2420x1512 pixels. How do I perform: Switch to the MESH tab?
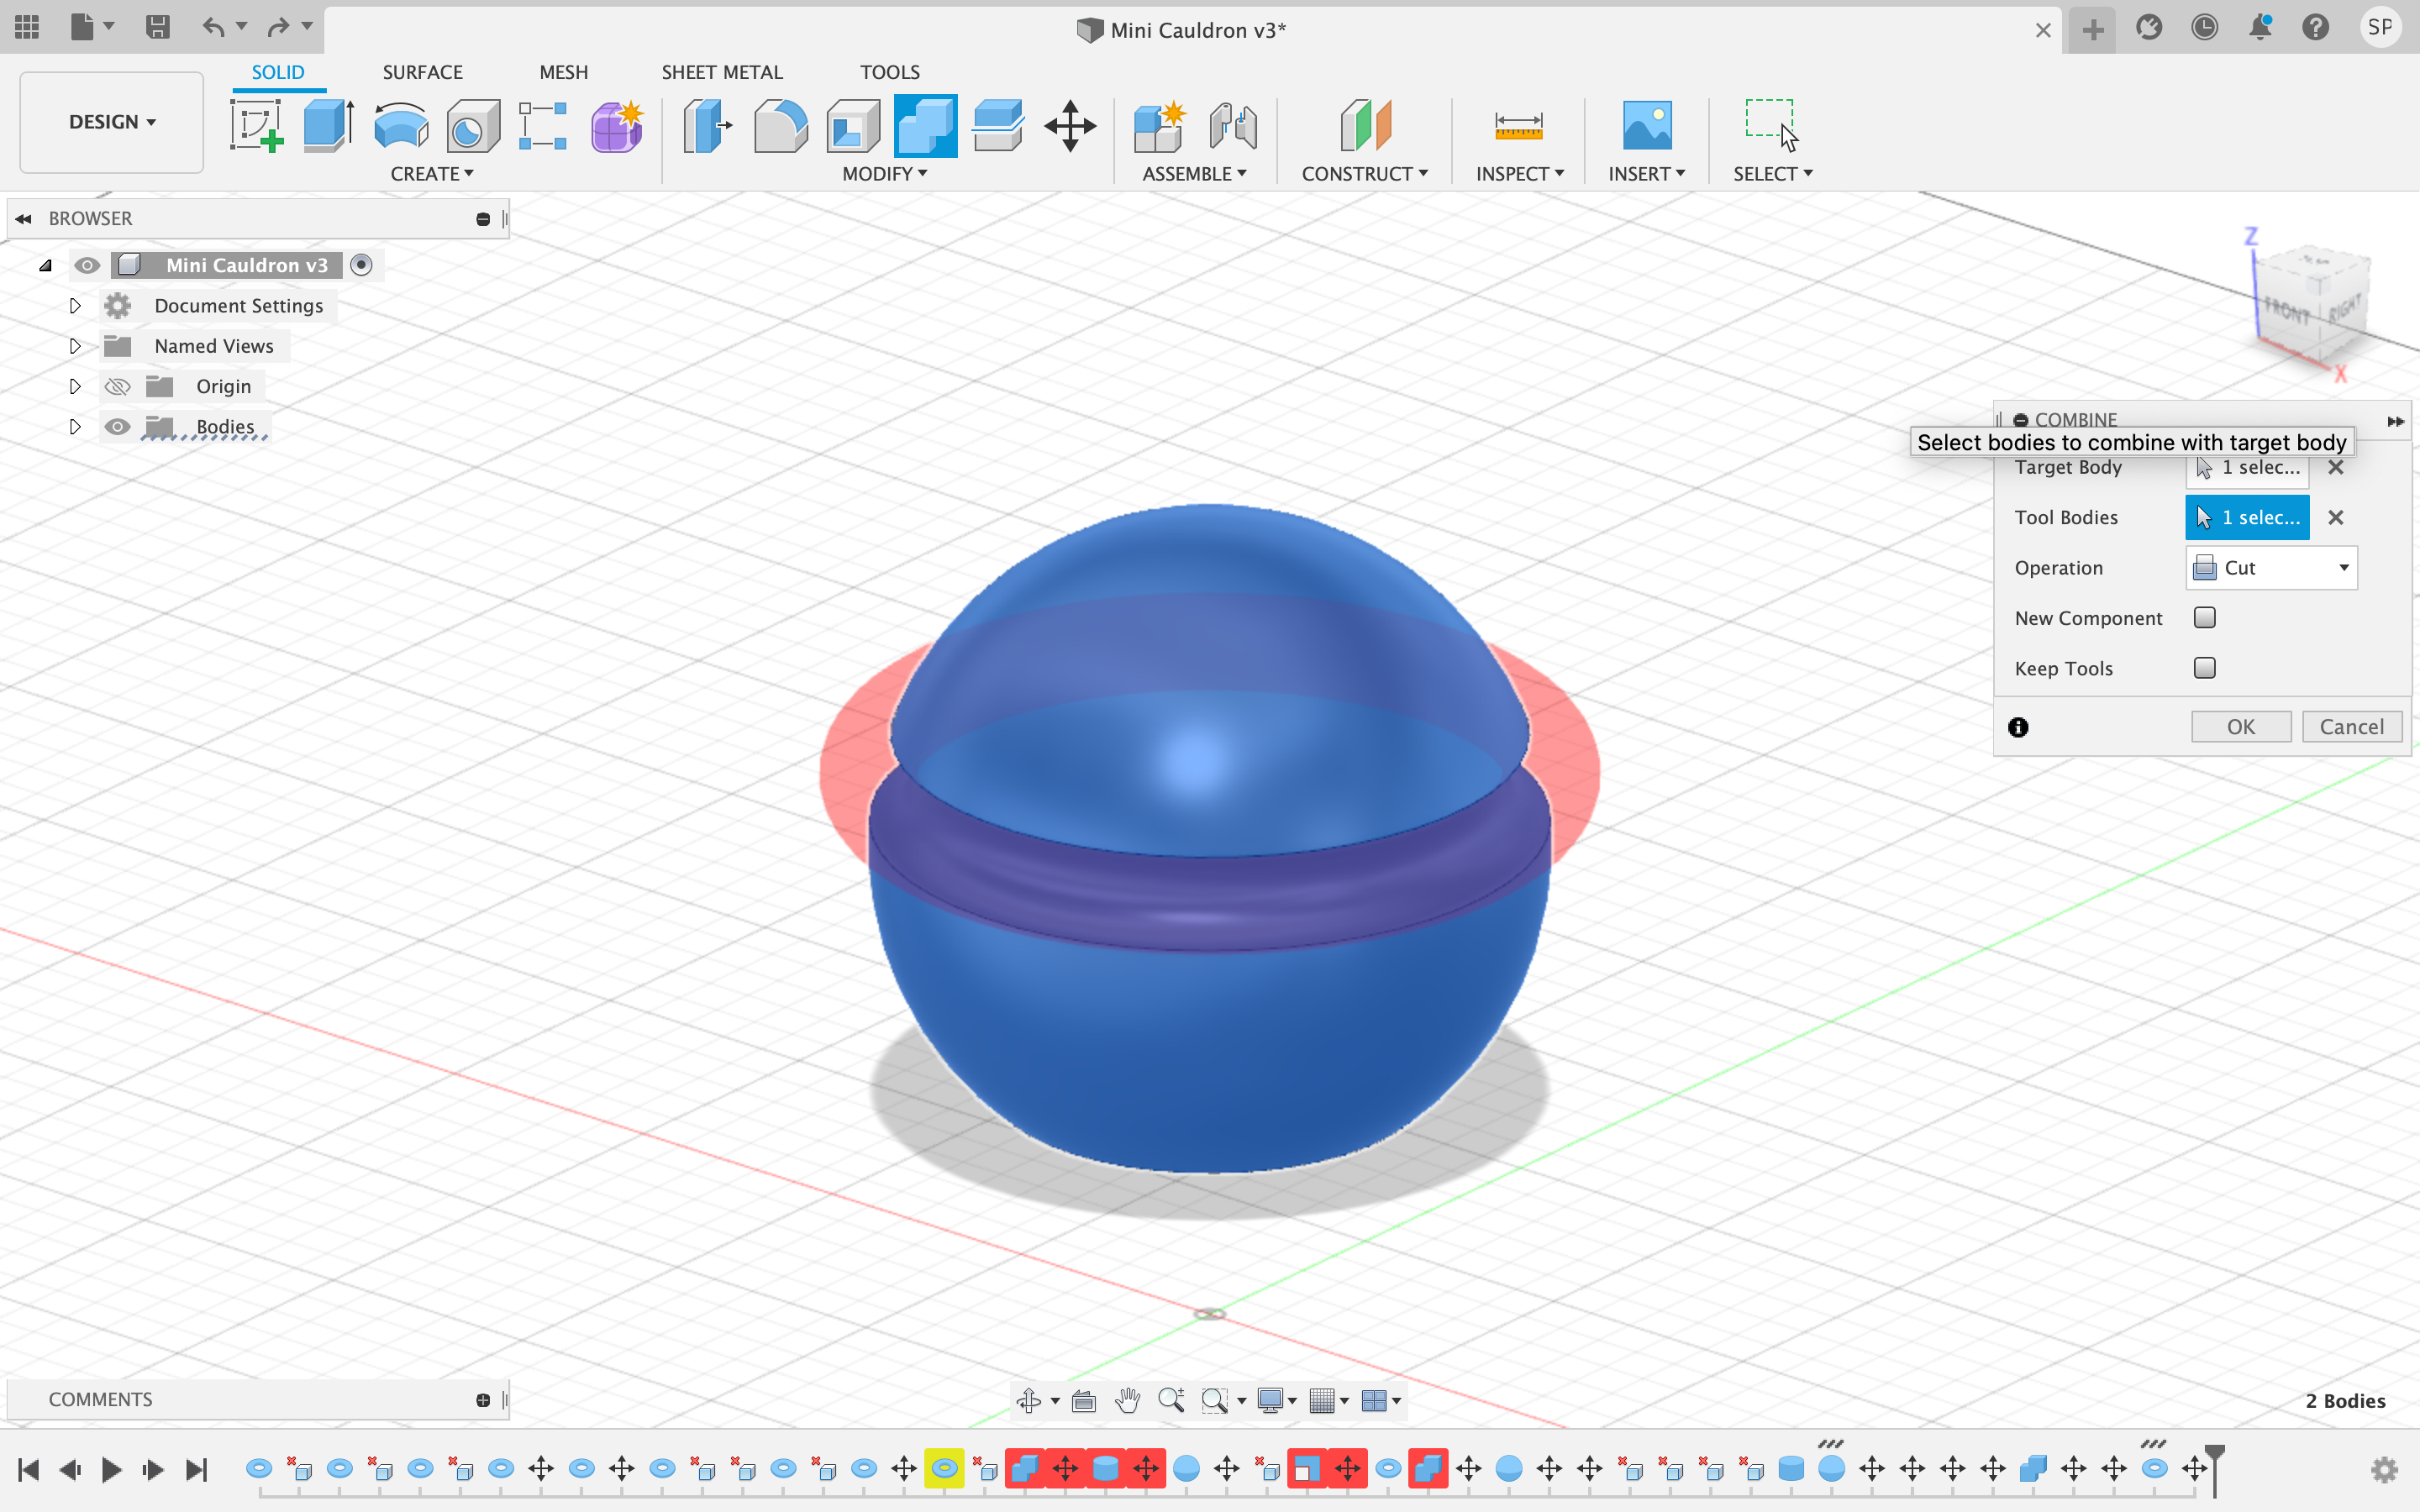(x=564, y=72)
